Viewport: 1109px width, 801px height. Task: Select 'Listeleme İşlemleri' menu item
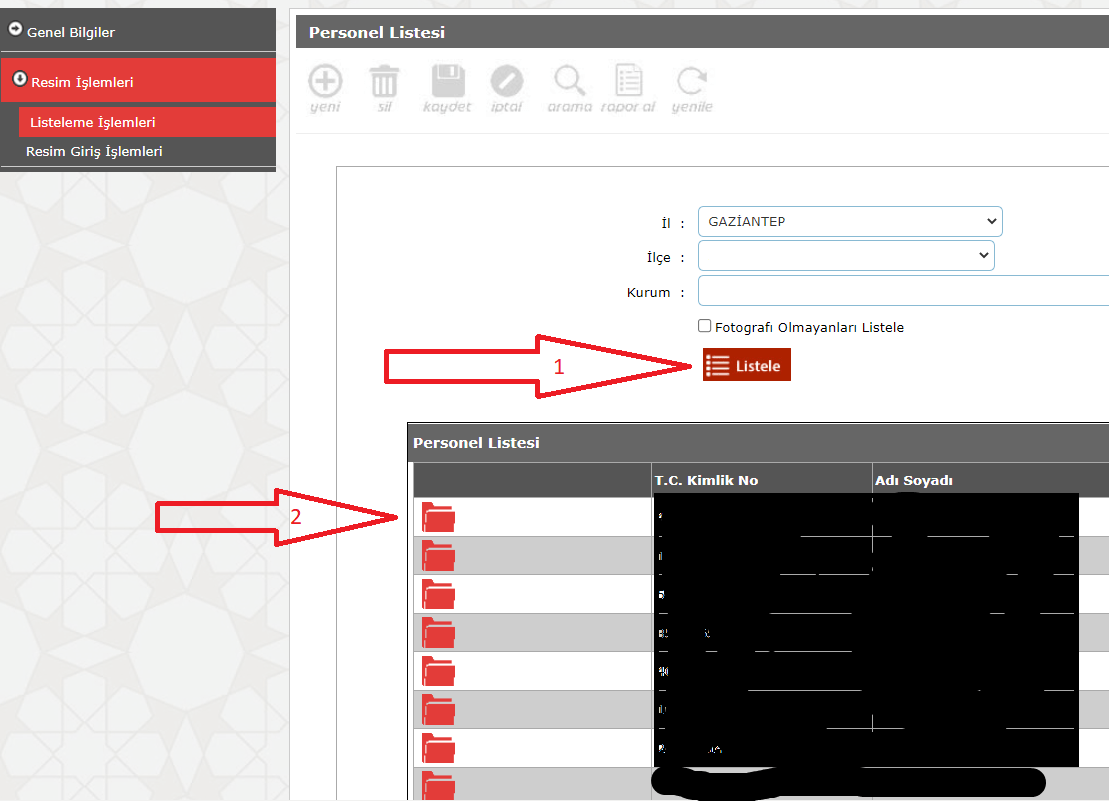(93, 123)
